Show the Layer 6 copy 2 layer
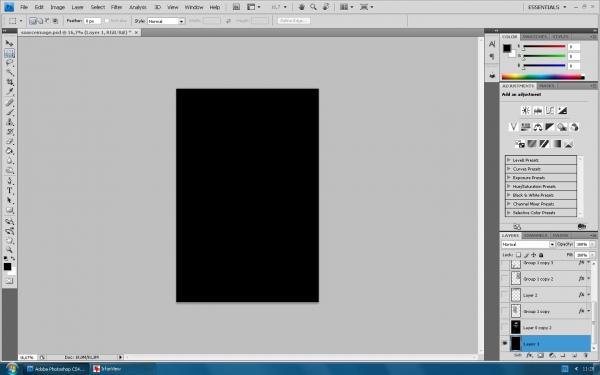This screenshot has height=375, width=600. (504, 328)
